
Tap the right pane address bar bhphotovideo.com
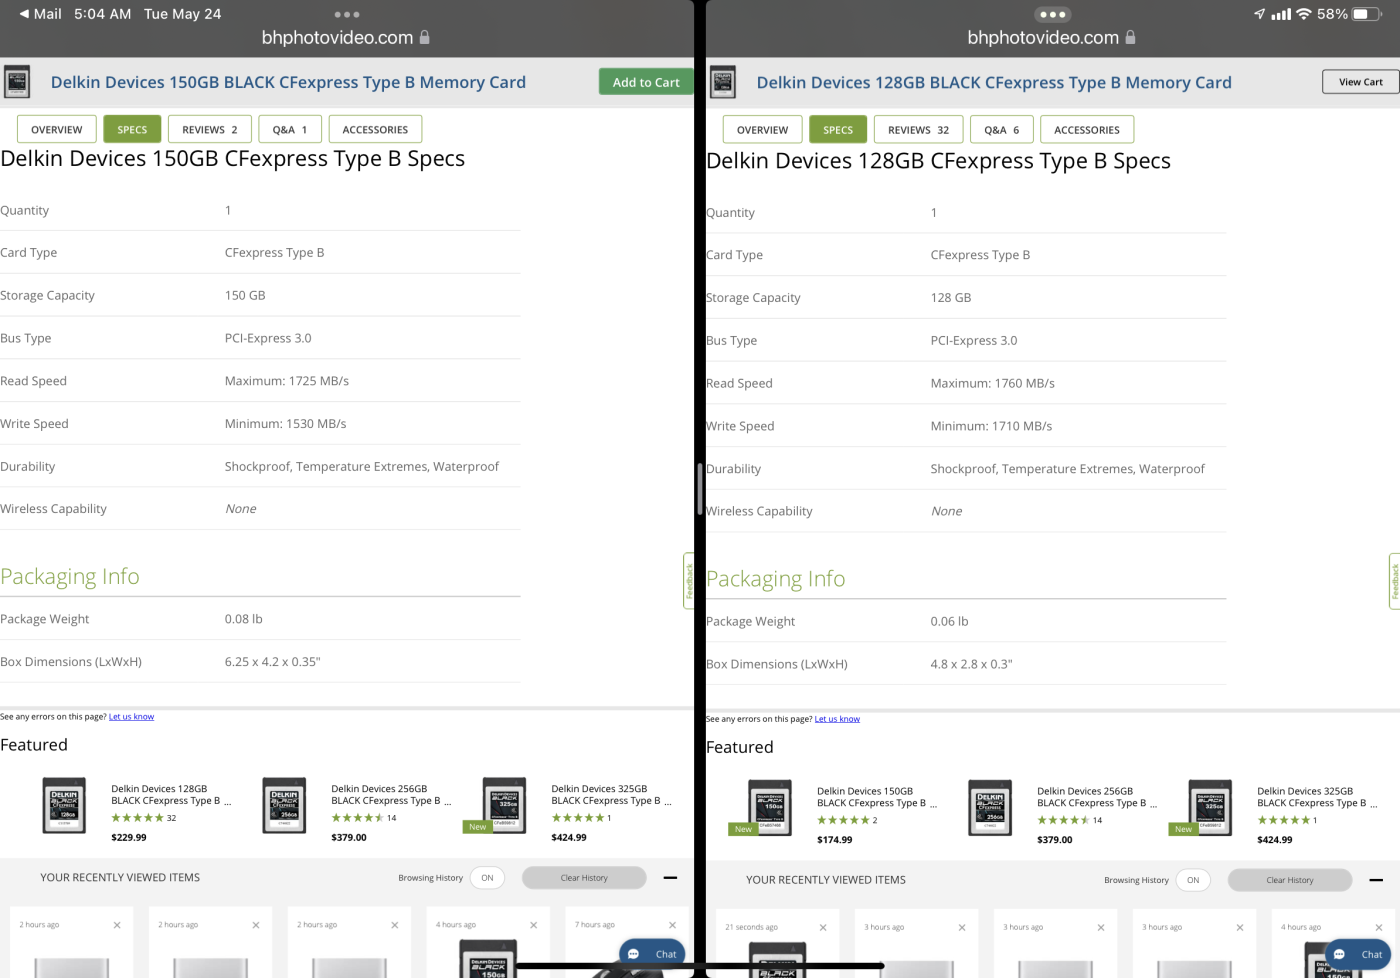(1052, 38)
